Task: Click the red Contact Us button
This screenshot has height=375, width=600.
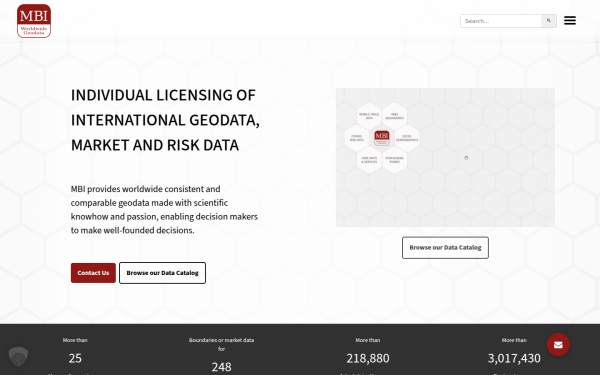Action: (x=93, y=273)
